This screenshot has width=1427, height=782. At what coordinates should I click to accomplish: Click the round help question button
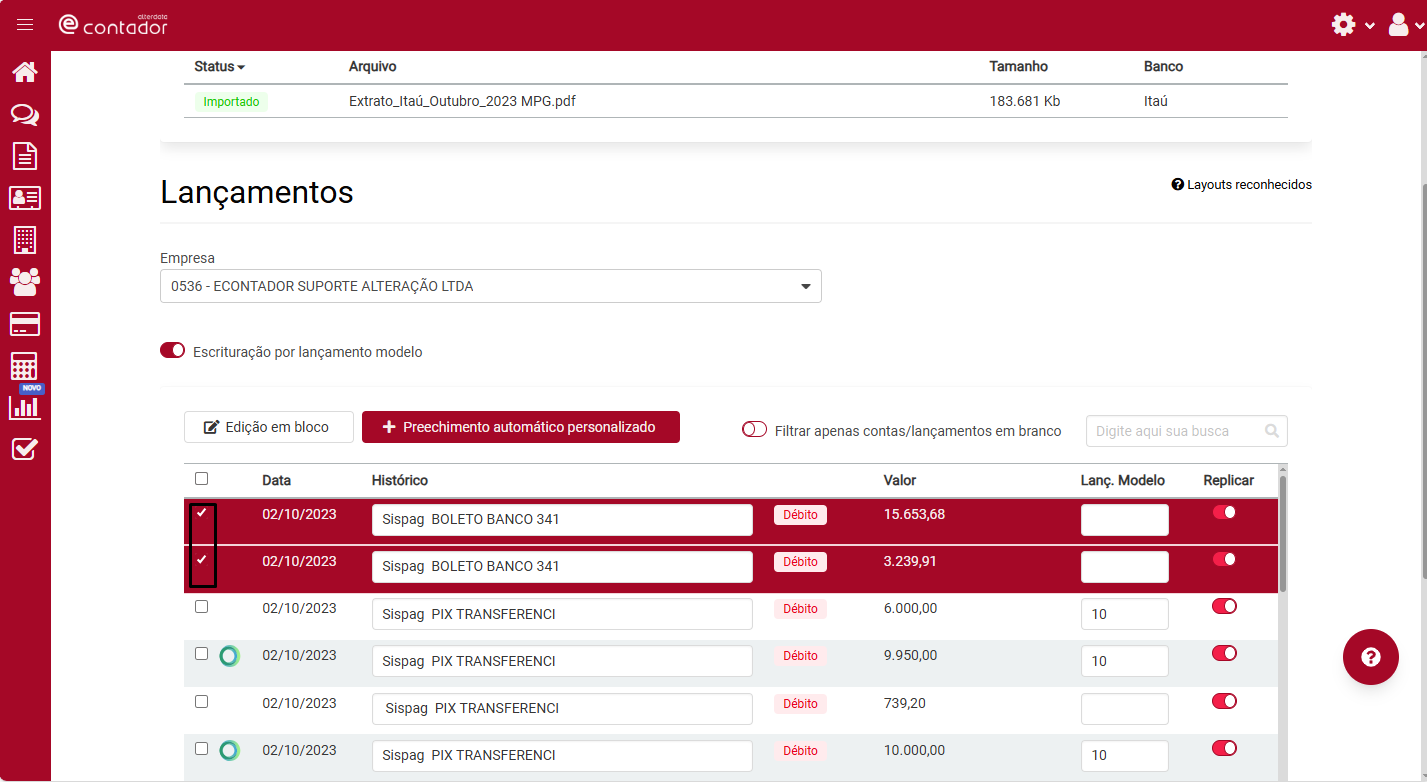1370,657
